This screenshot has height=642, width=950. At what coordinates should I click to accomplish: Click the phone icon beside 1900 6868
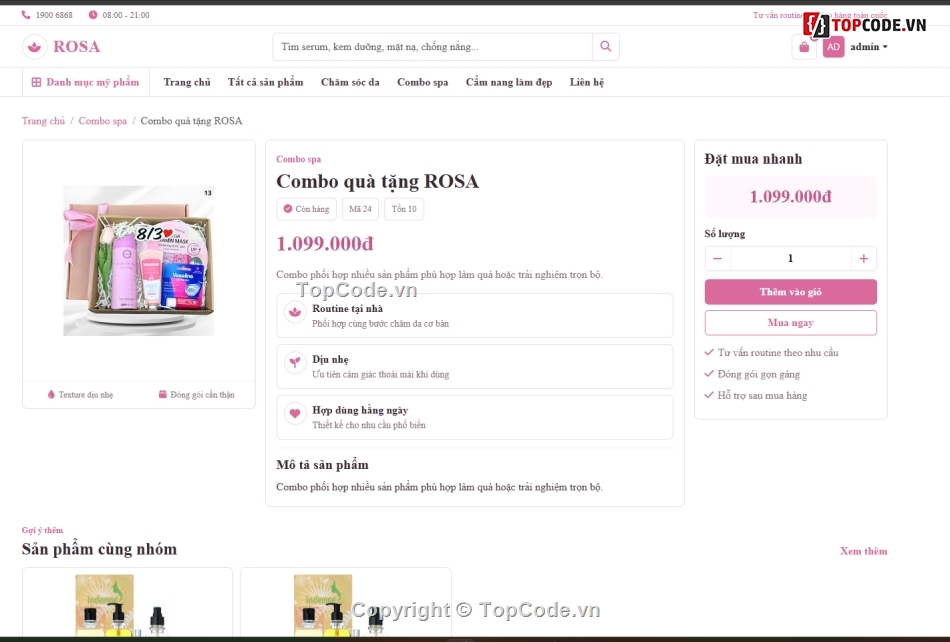(26, 15)
